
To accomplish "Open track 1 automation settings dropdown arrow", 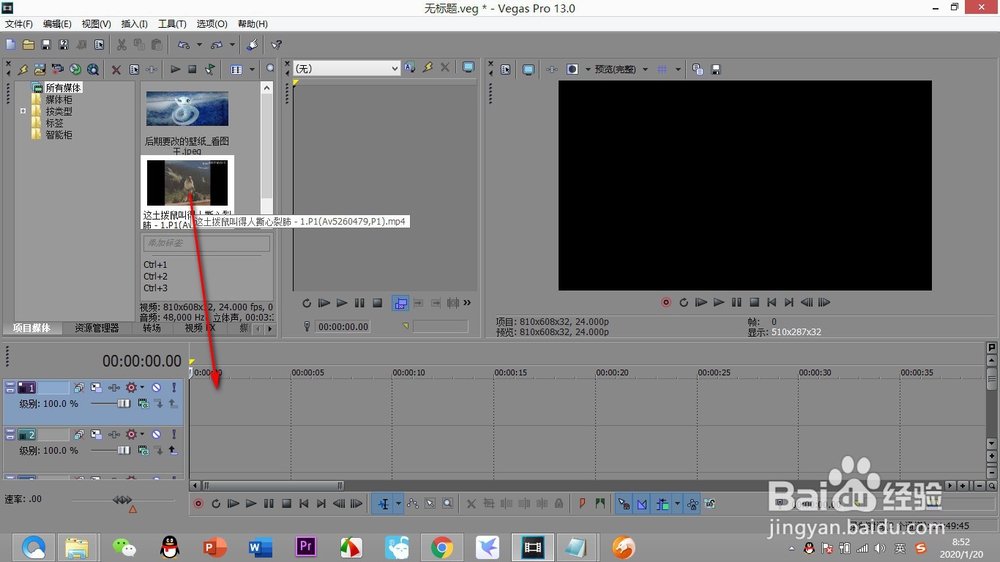I will point(142,387).
